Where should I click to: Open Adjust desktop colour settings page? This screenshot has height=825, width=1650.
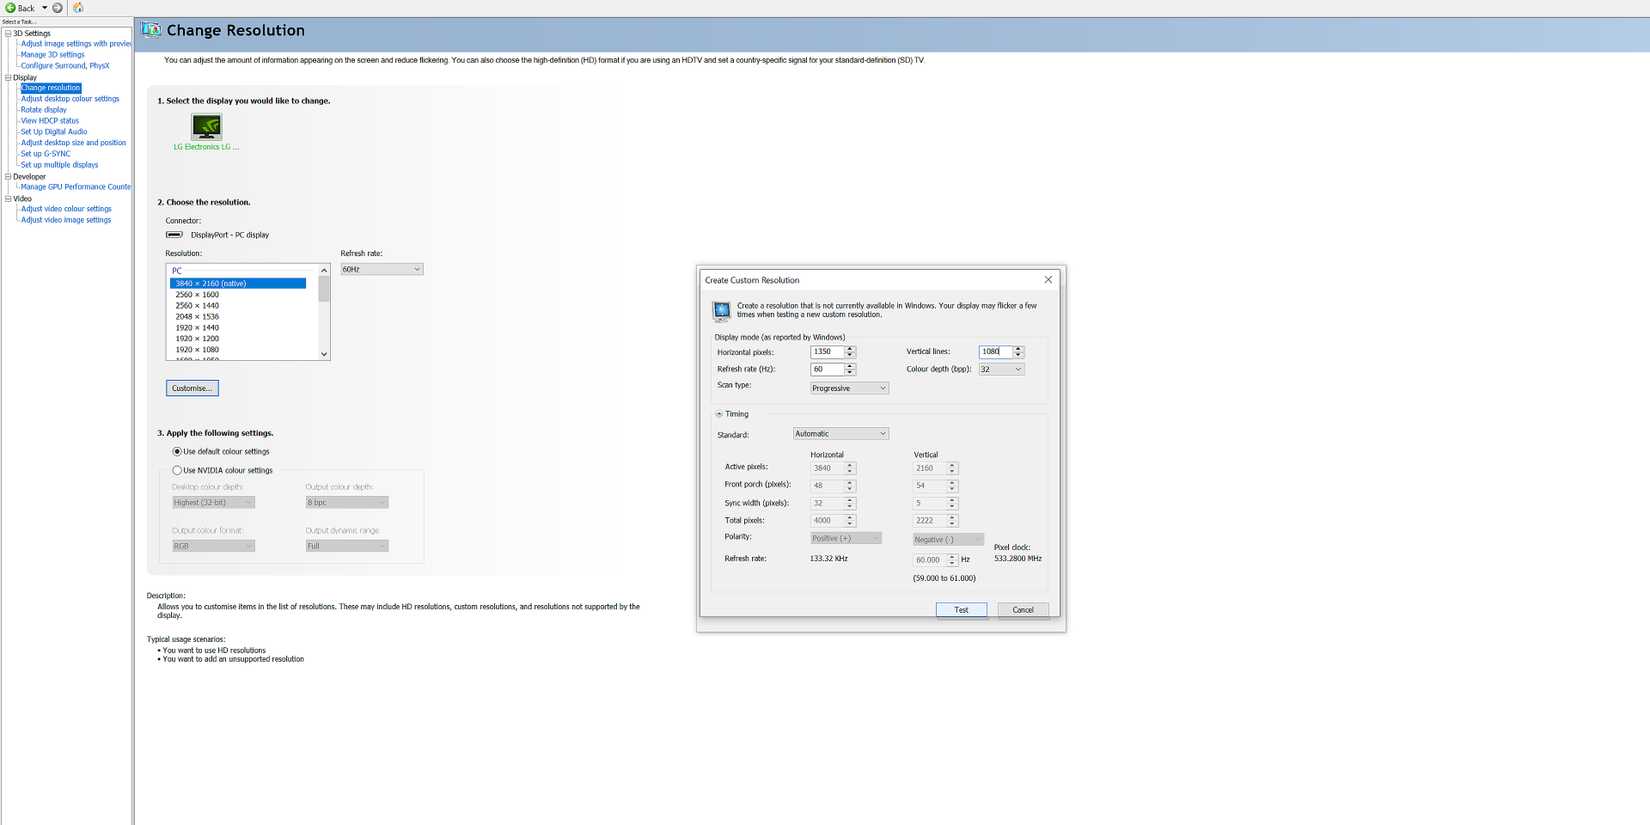pyautogui.click(x=70, y=99)
